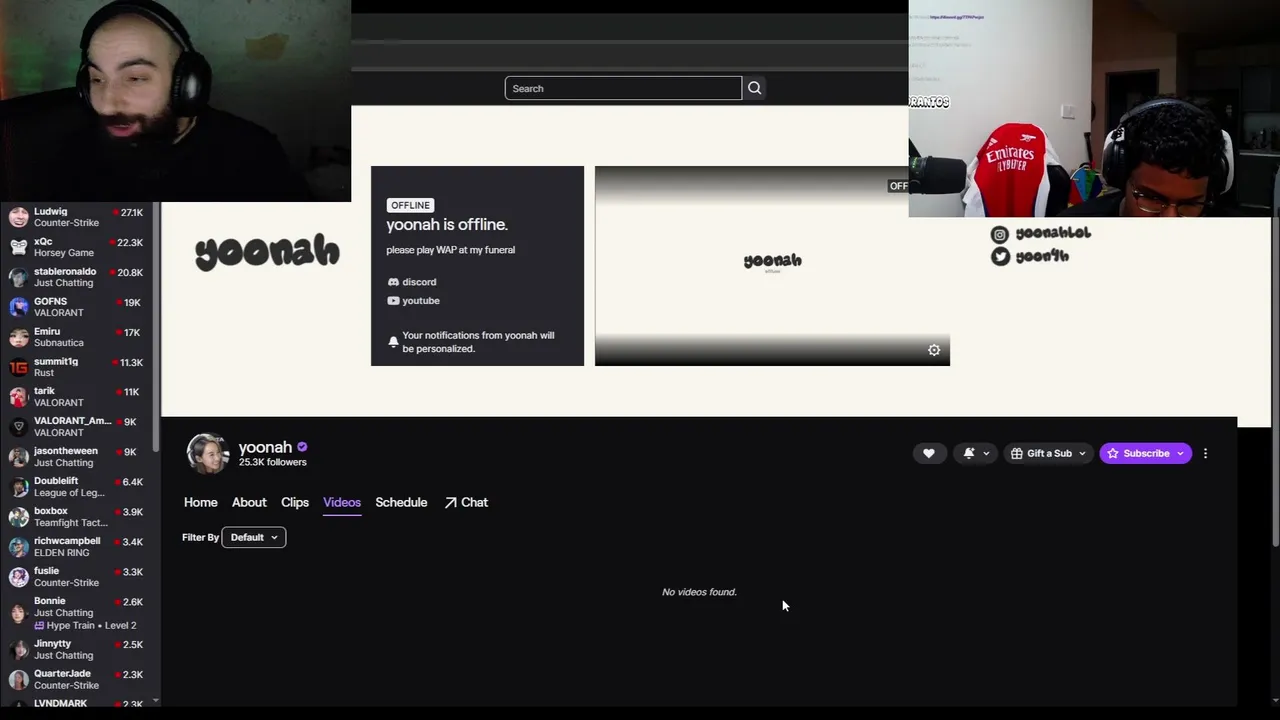
Task: Click the Hype Train Level 2 label
Action: 85,625
